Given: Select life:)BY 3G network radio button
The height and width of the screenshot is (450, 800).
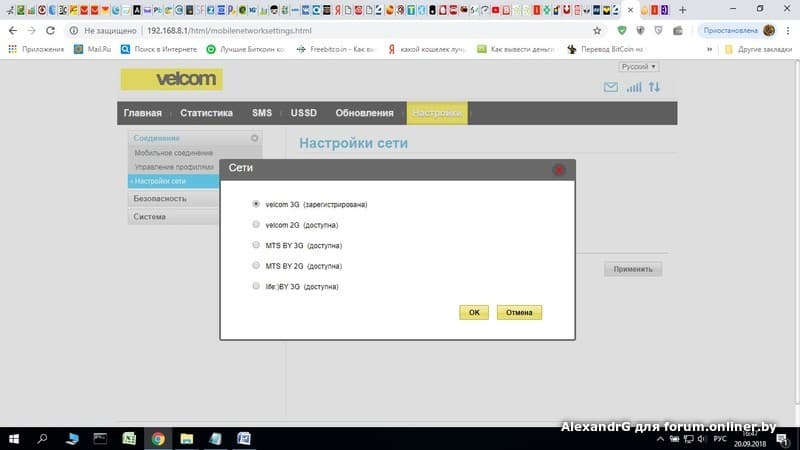Looking at the screenshot, I should point(256,286).
